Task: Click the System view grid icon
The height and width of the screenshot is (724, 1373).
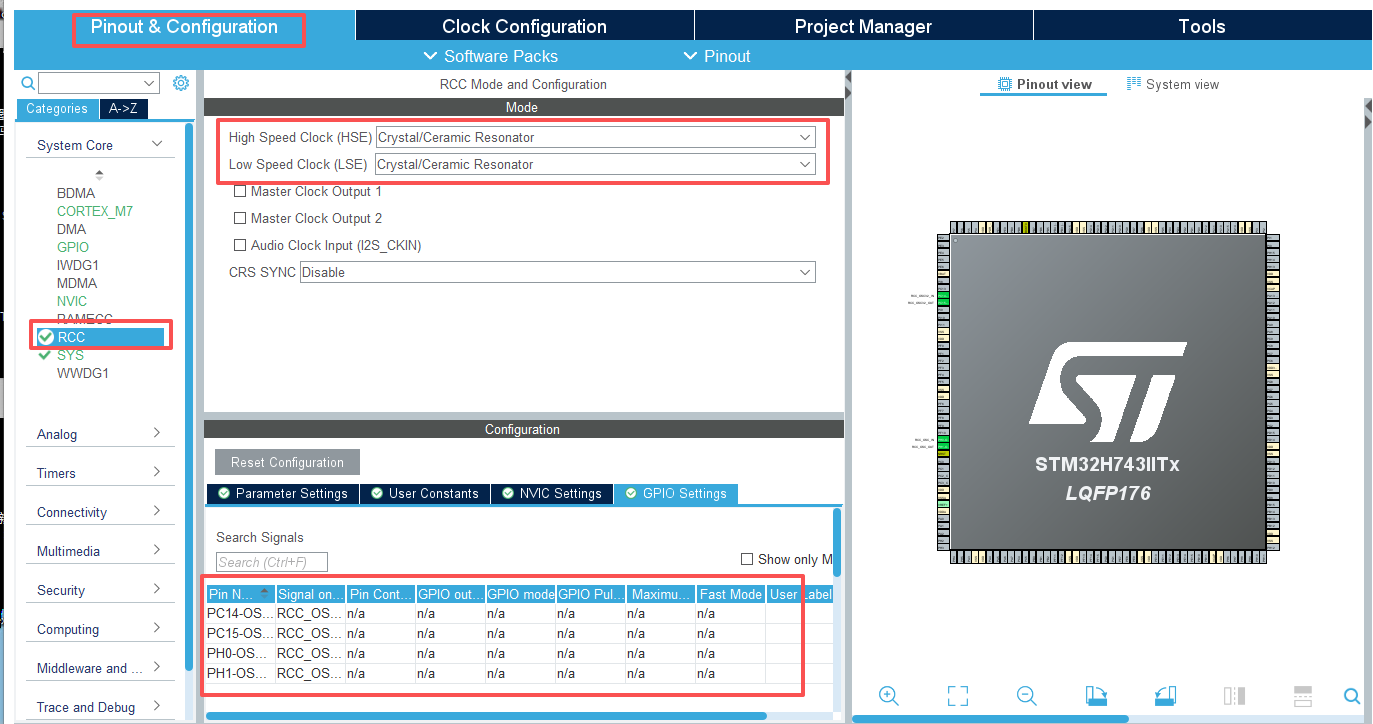Action: [x=1134, y=84]
